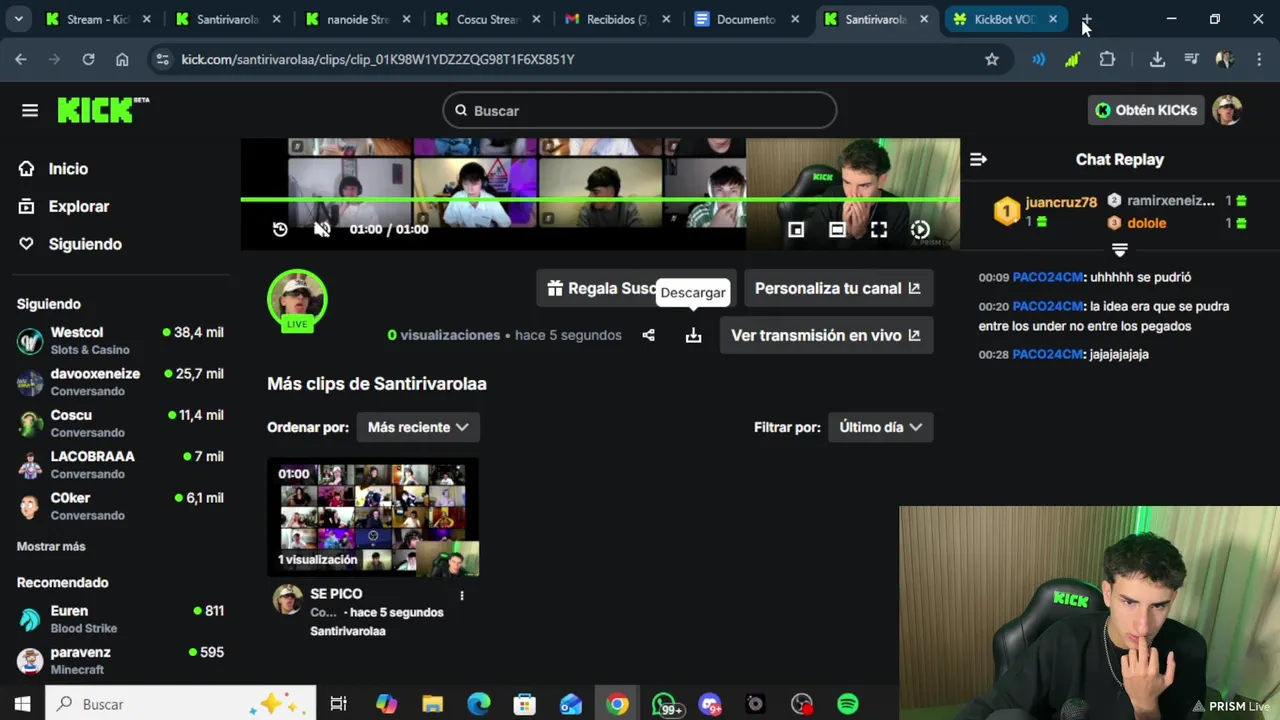Toggle theater mode in the clip player
This screenshot has height=720, width=1280.
[x=837, y=230]
